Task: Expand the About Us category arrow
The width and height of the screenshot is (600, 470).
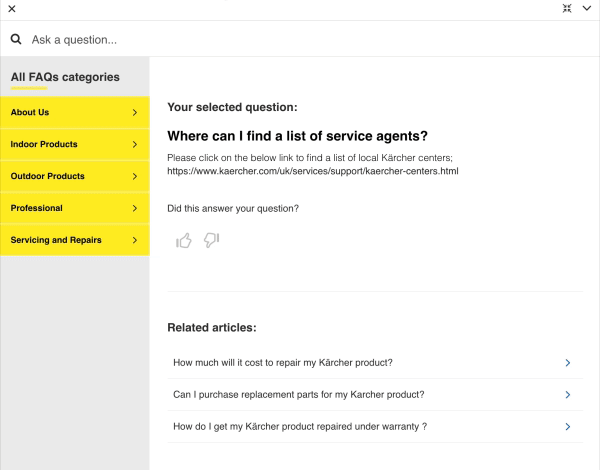Action: pyautogui.click(x=135, y=113)
